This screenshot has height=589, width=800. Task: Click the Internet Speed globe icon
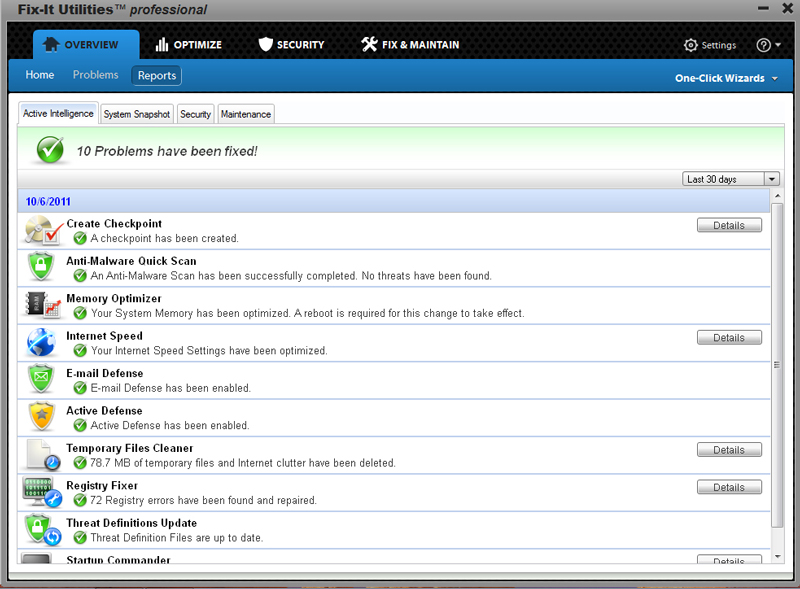[42, 343]
